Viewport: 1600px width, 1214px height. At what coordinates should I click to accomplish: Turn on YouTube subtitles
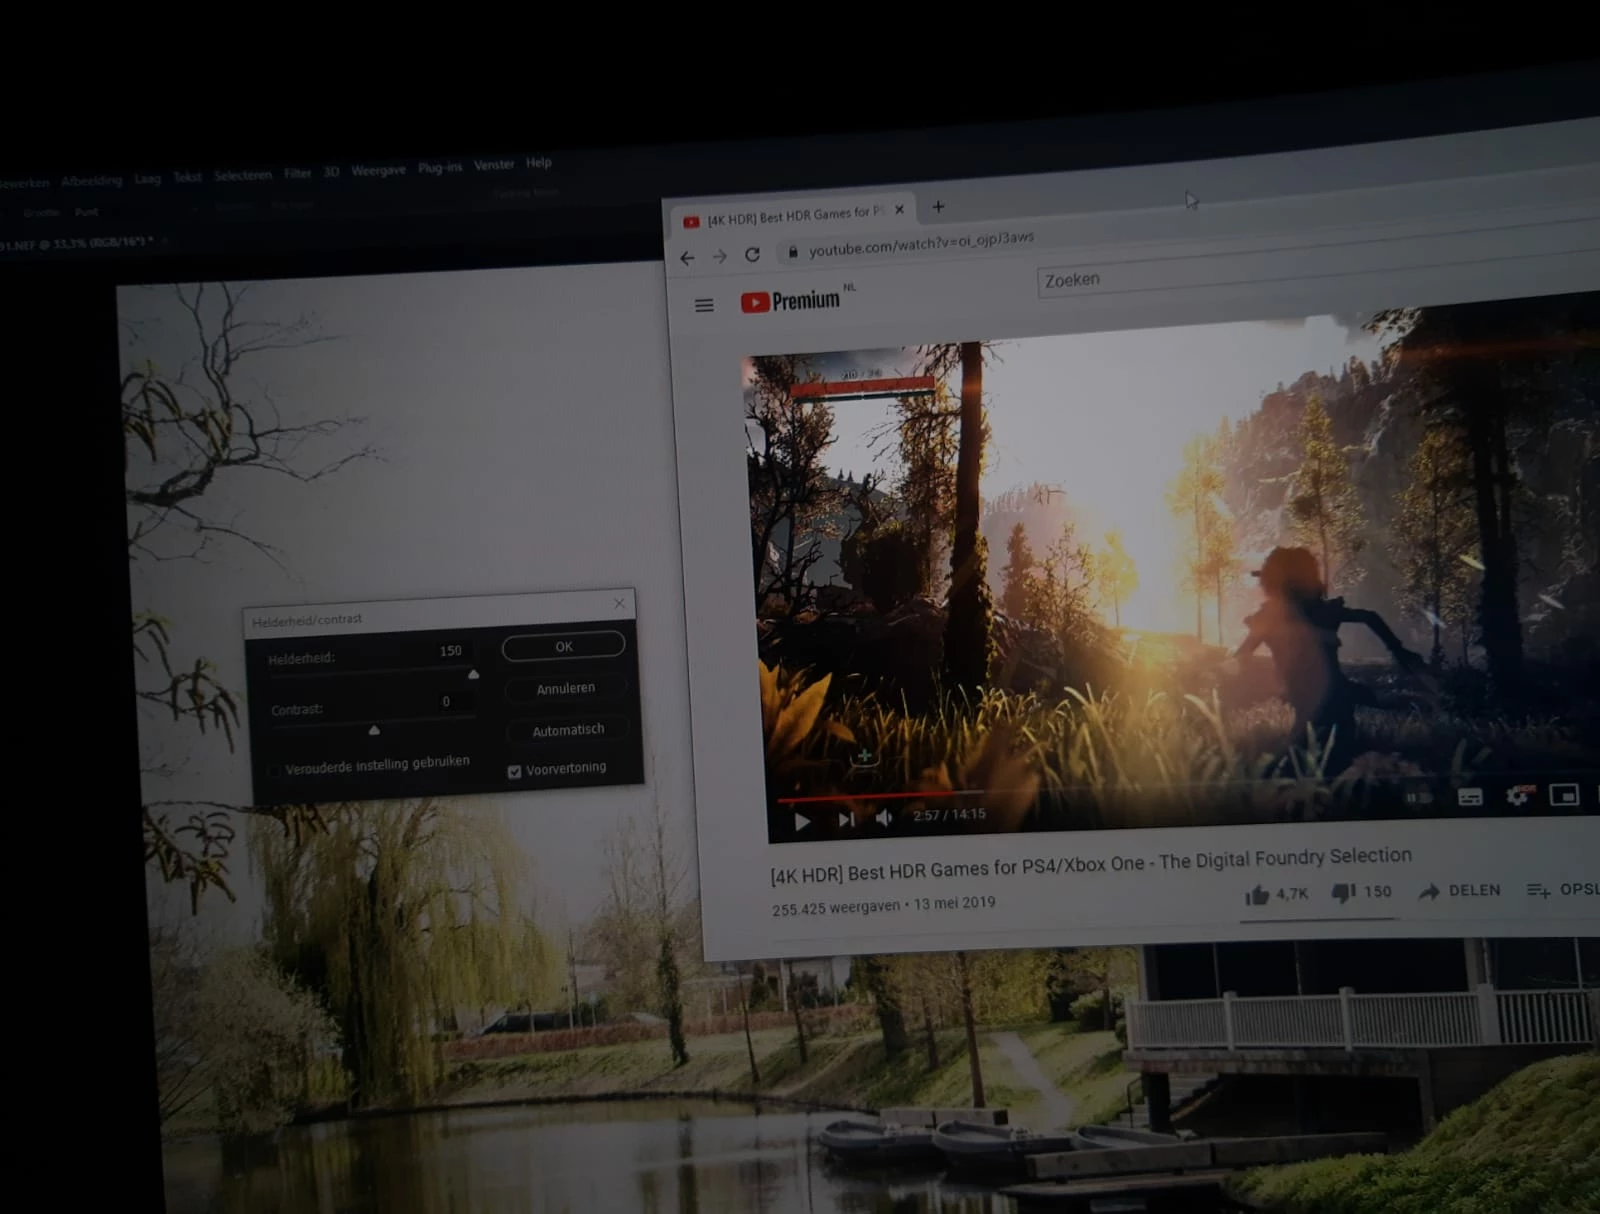1469,796
